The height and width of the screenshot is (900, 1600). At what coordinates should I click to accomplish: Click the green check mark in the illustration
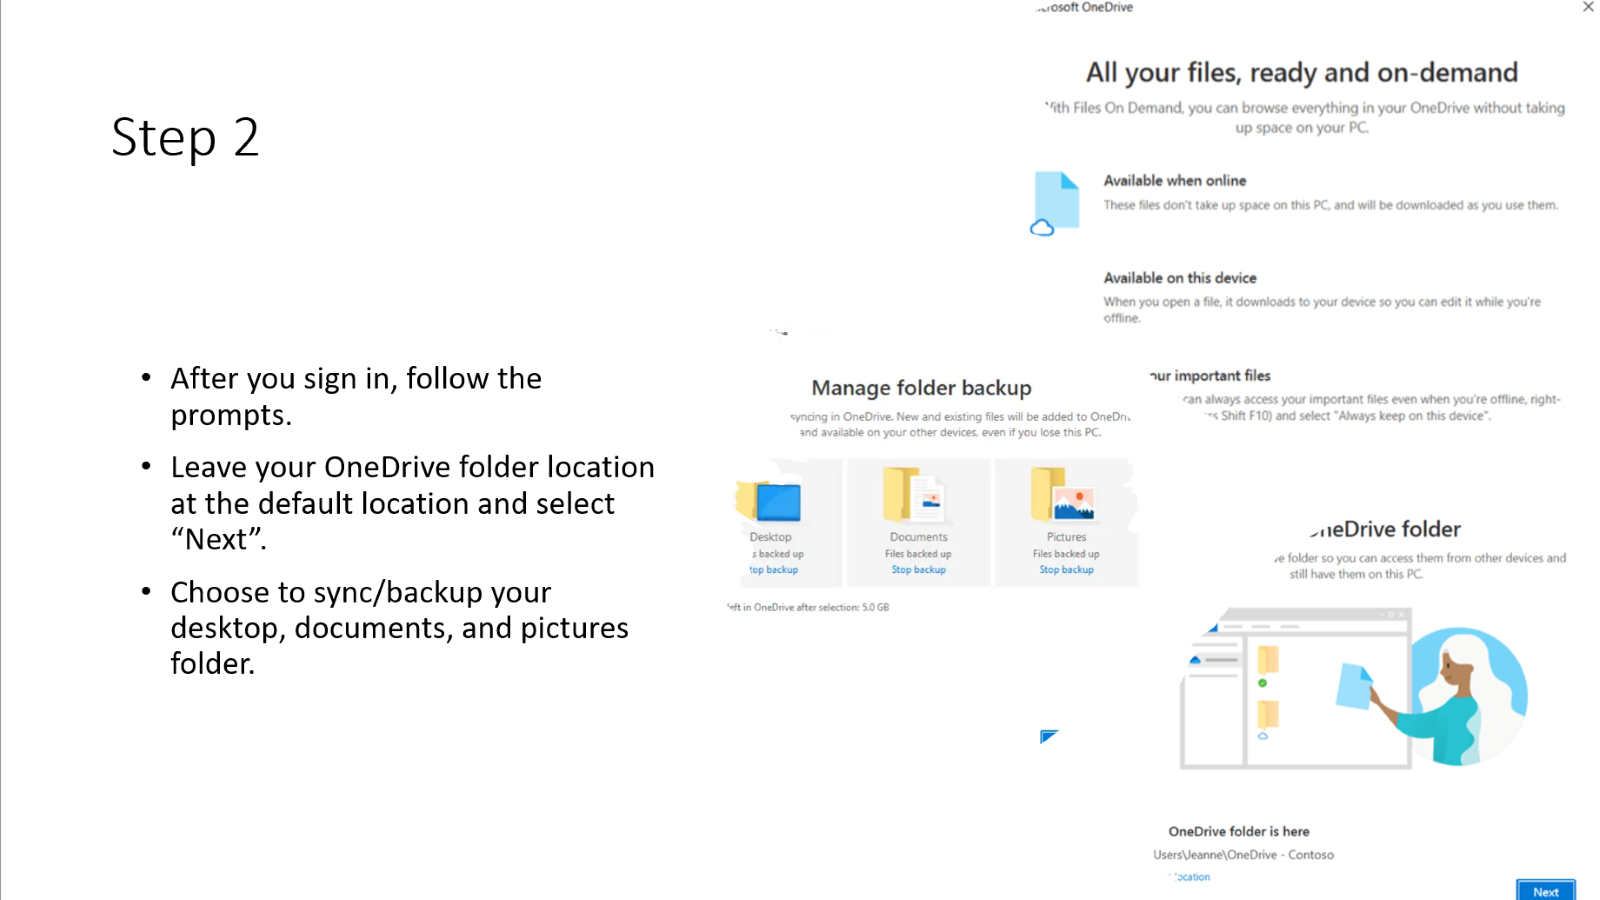(x=1262, y=683)
